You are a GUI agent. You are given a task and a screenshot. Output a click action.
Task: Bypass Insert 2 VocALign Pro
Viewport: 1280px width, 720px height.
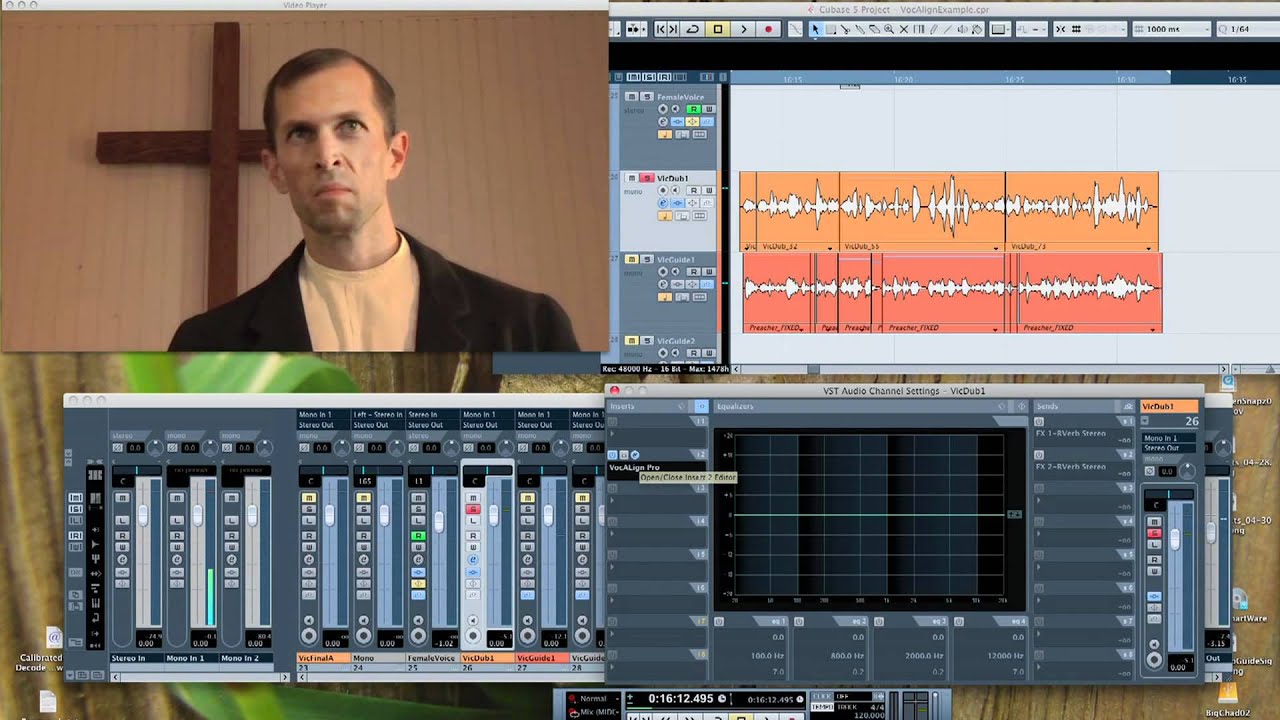[623, 454]
